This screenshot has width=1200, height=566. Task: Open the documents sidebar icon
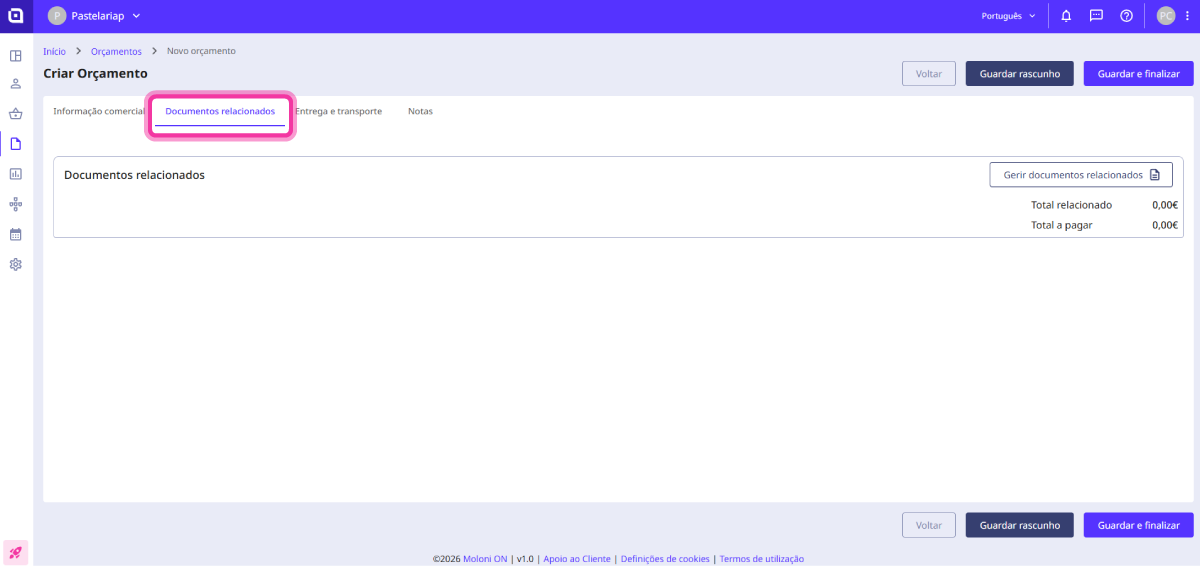pos(16,144)
